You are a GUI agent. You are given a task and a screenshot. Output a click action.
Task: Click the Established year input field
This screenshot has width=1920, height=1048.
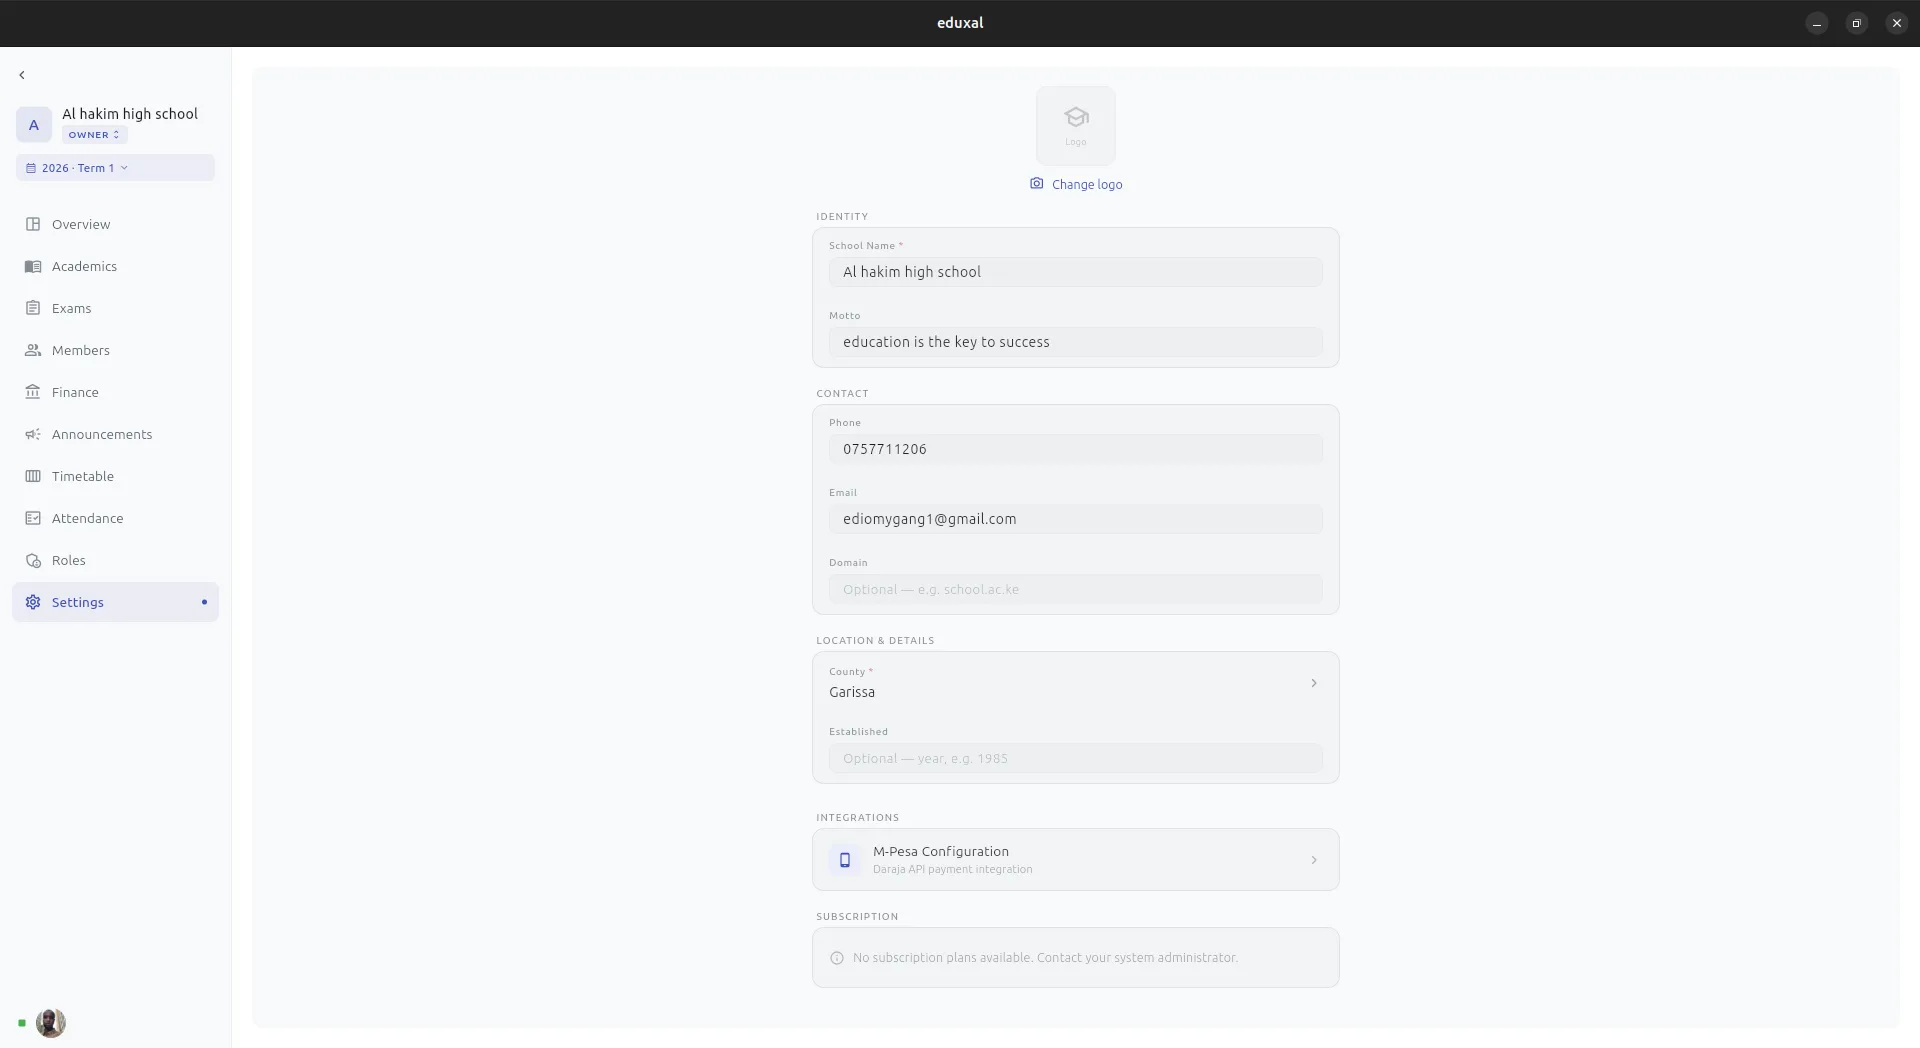tap(1075, 758)
